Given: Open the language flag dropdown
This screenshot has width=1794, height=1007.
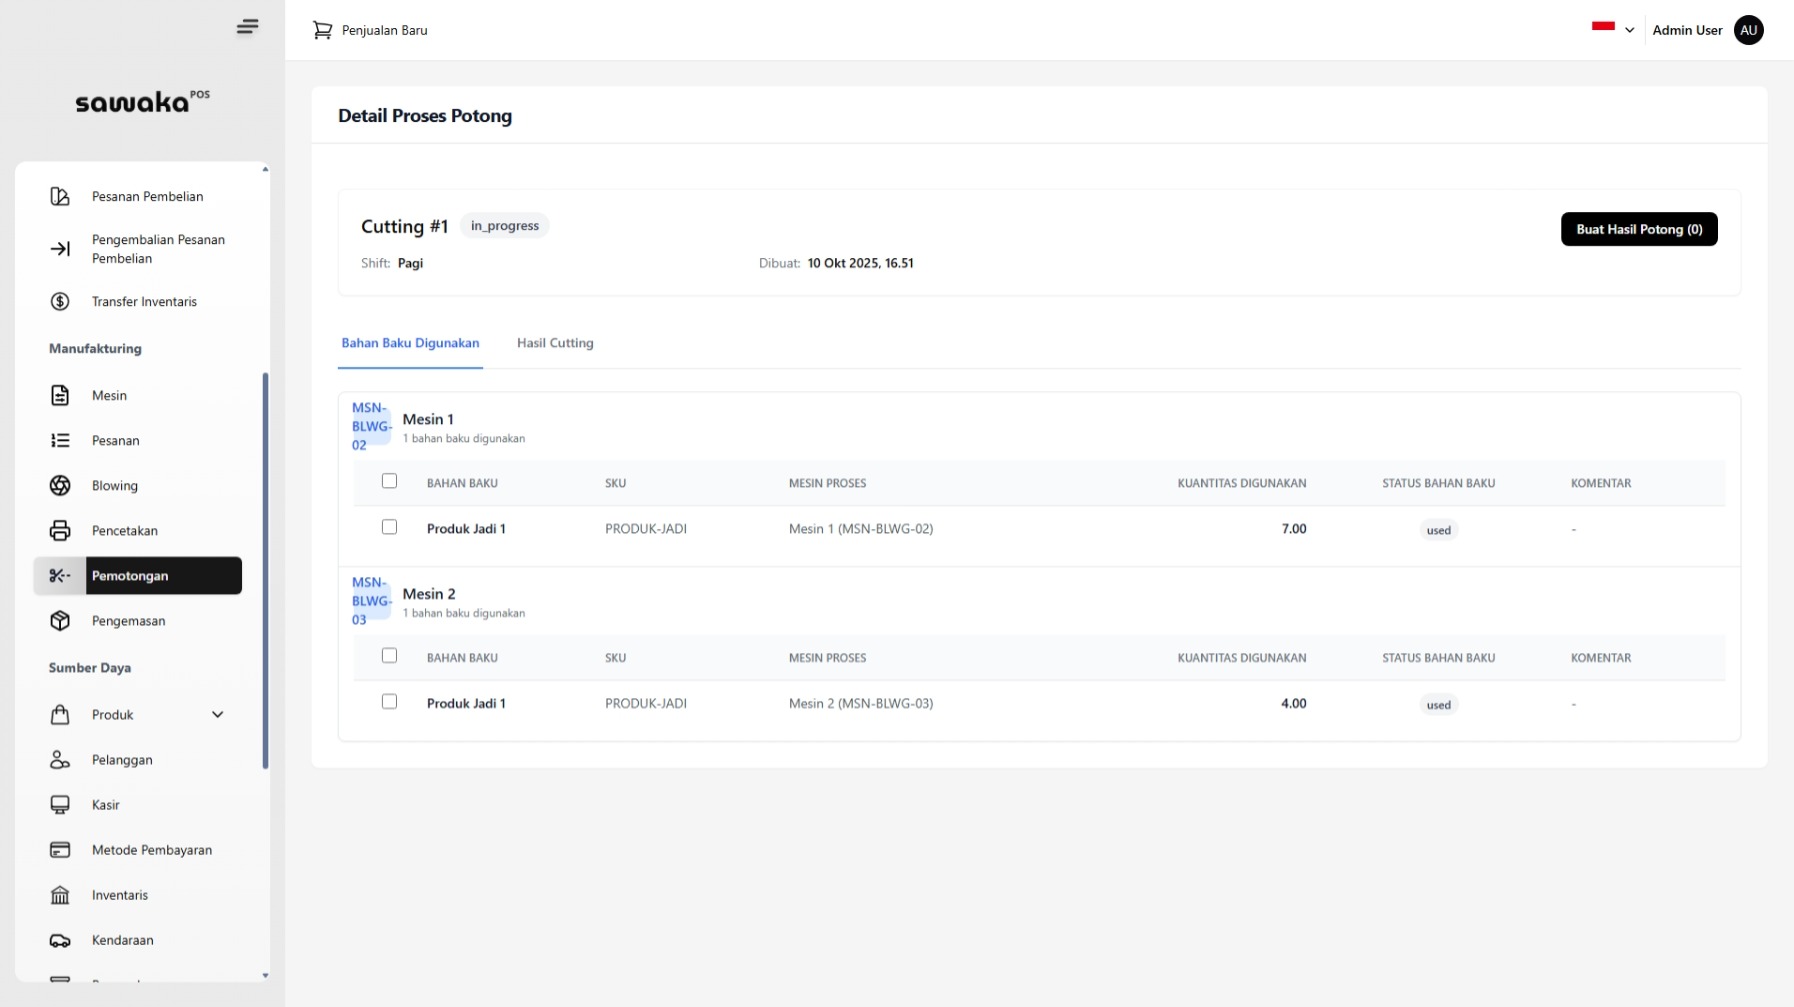Looking at the screenshot, I should pos(1612,29).
